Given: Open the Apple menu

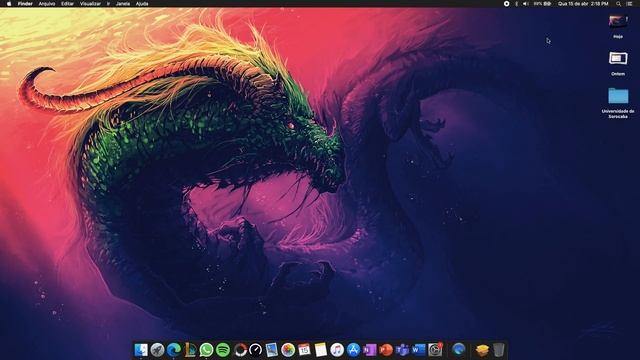Looking at the screenshot, I should coord(9,4).
